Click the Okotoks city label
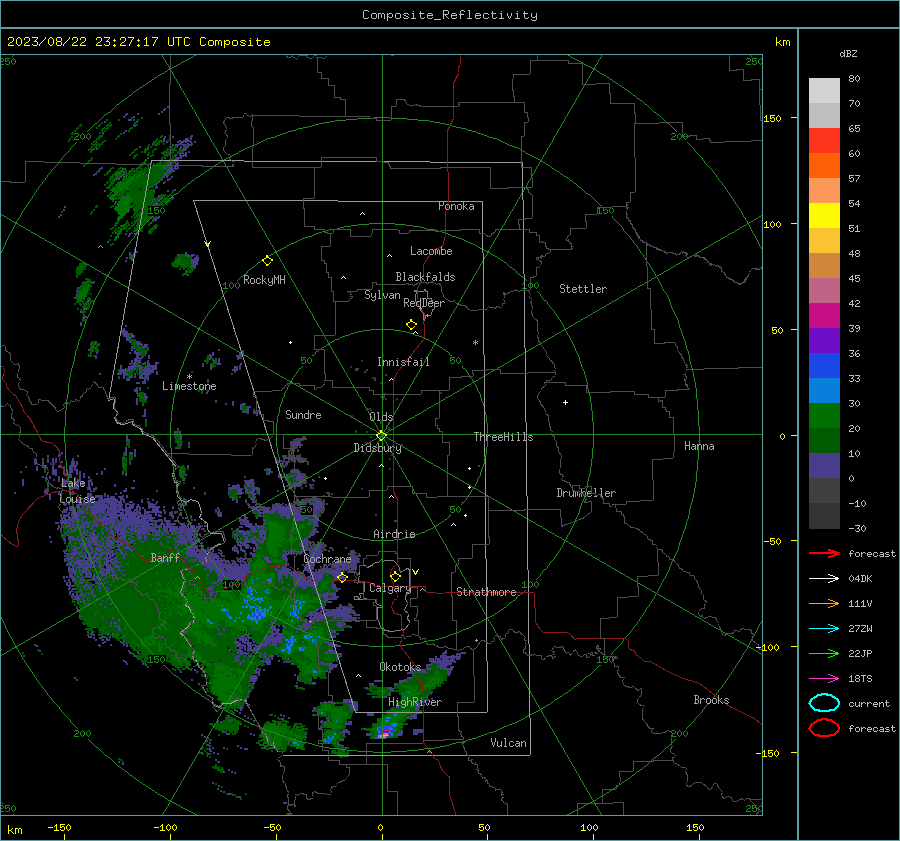The height and width of the screenshot is (841, 900). click(x=400, y=667)
